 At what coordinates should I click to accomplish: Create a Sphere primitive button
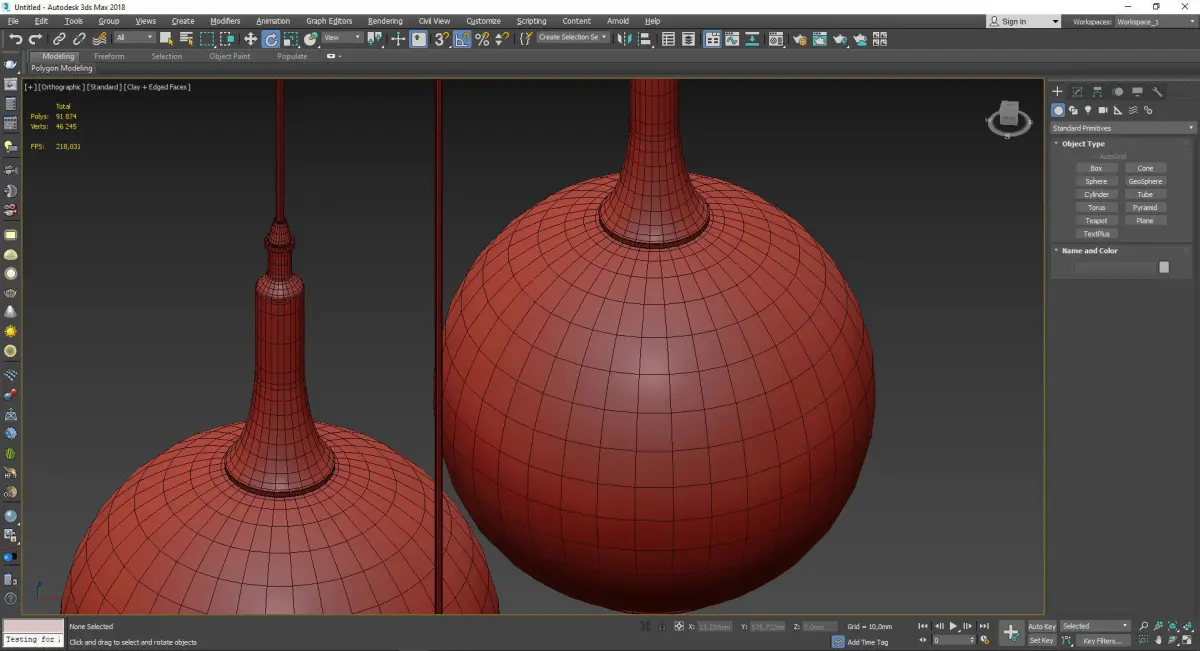click(1096, 181)
